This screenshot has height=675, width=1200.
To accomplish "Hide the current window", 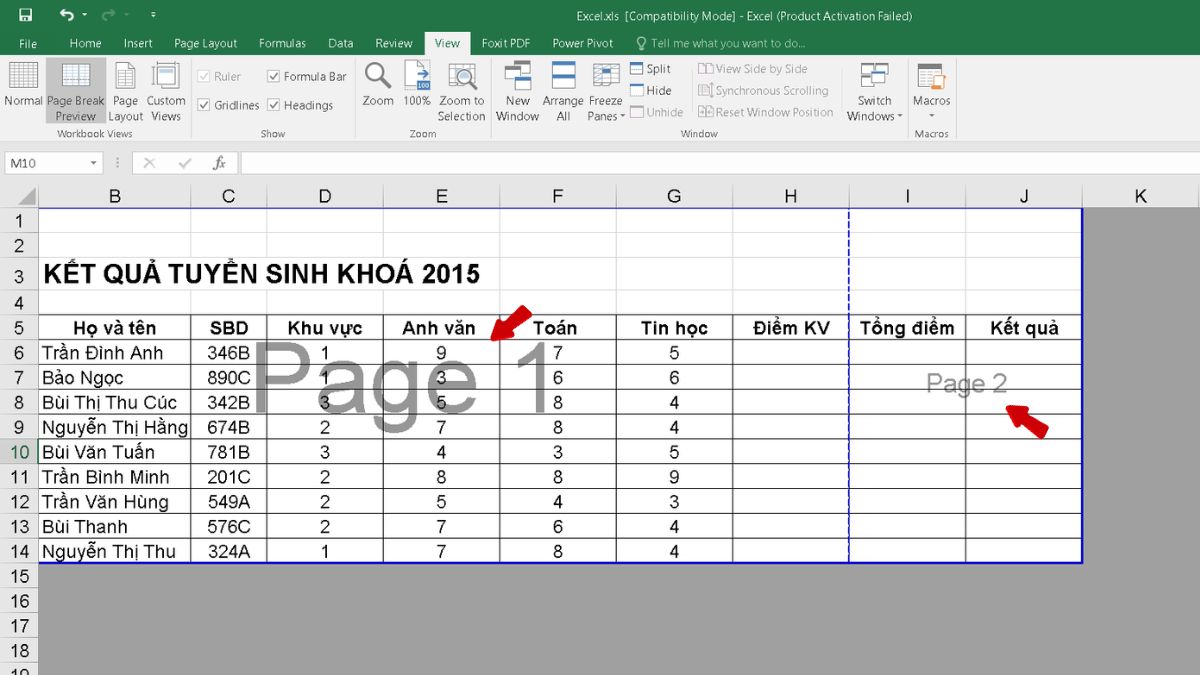I will point(651,90).
